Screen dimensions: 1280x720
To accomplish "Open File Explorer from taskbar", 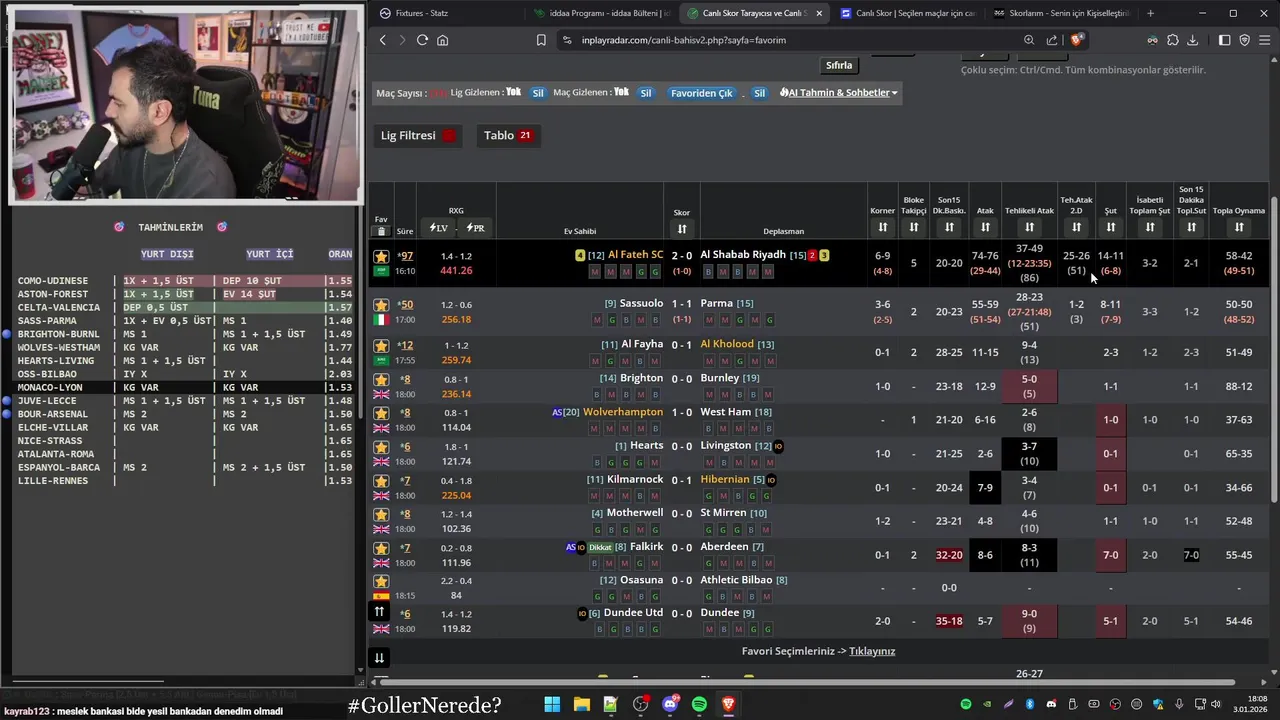I will click(x=581, y=705).
